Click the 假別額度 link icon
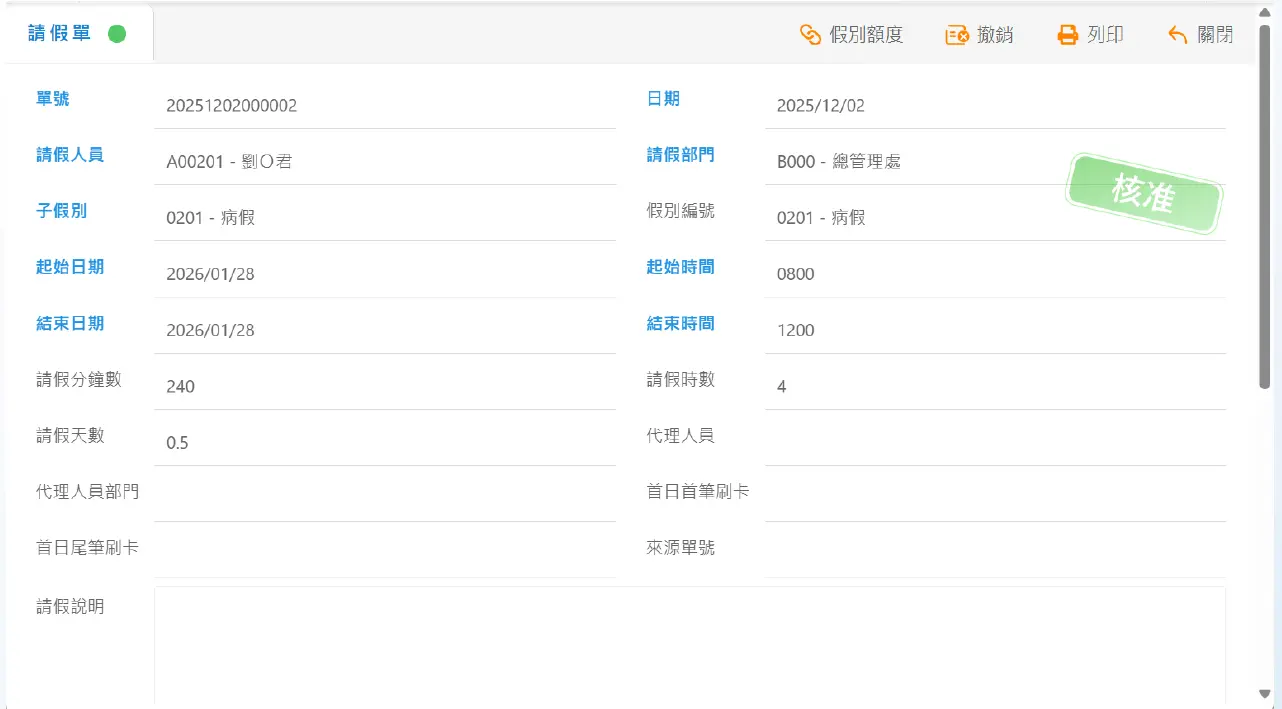This screenshot has width=1282, height=709. click(810, 35)
